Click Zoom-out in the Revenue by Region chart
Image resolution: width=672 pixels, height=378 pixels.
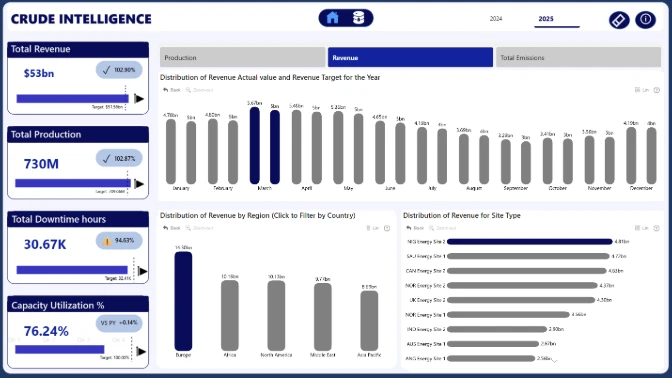coord(199,228)
